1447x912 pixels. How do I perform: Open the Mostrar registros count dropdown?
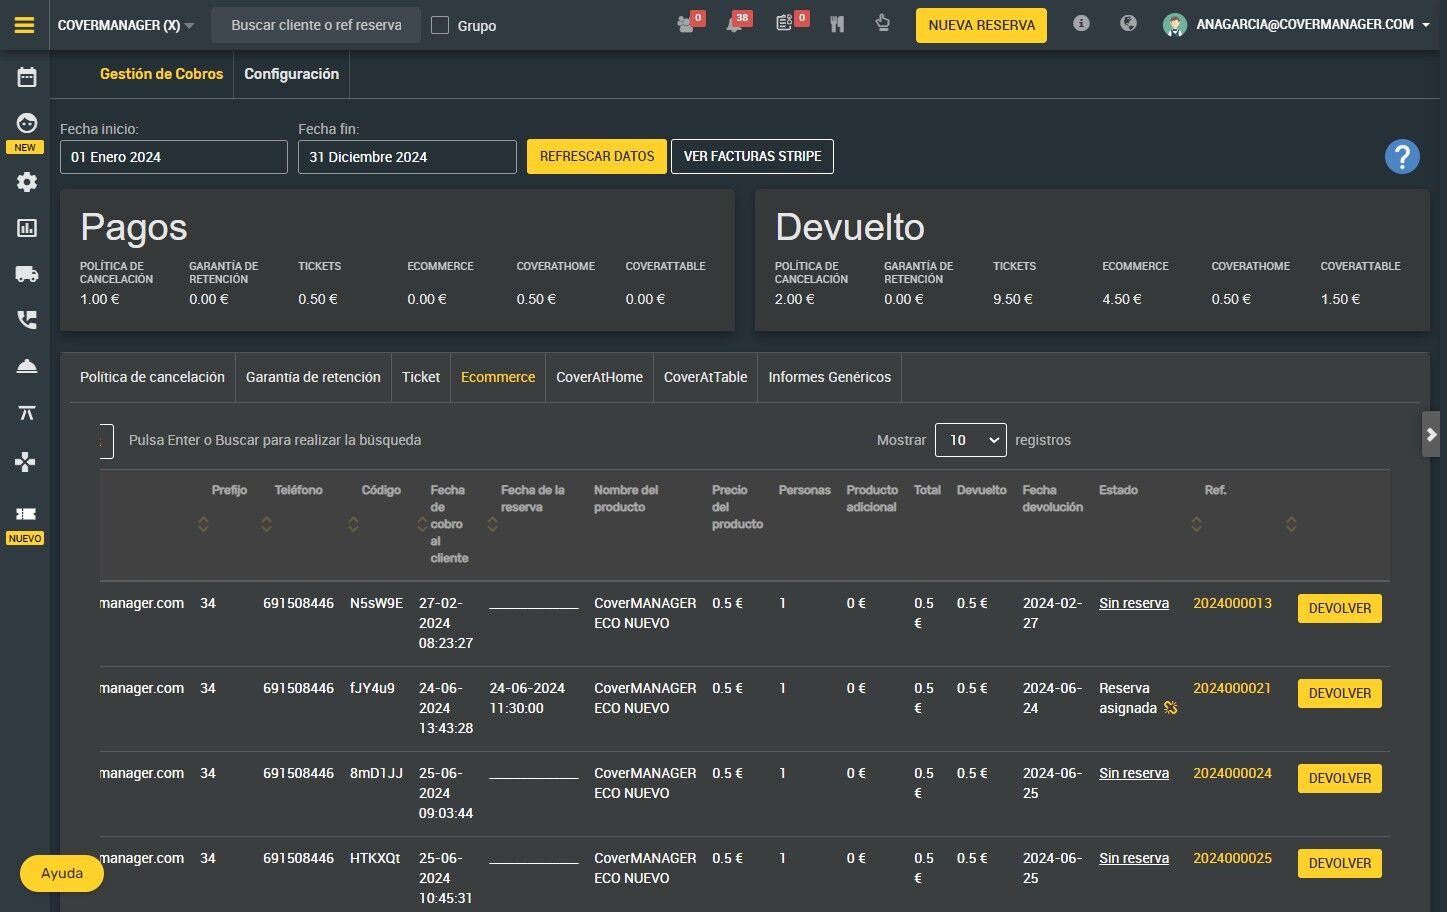(970, 440)
